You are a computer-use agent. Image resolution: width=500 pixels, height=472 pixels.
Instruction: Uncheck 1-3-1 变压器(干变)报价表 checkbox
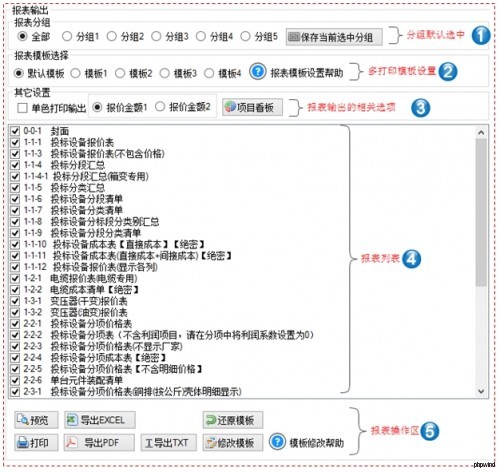(x=15, y=301)
